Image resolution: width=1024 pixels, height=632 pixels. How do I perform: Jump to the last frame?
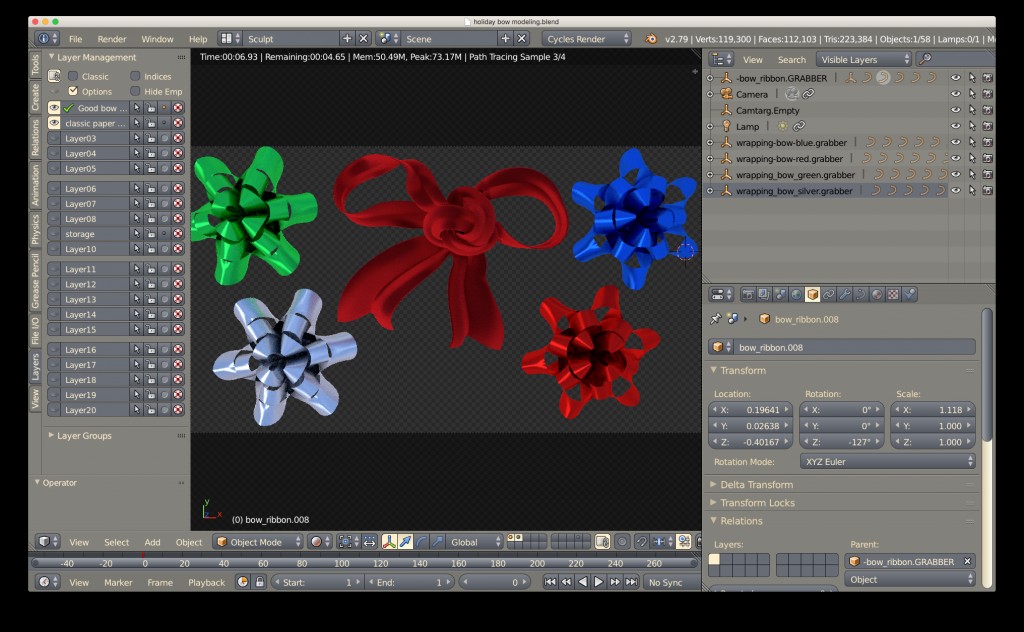(631, 582)
